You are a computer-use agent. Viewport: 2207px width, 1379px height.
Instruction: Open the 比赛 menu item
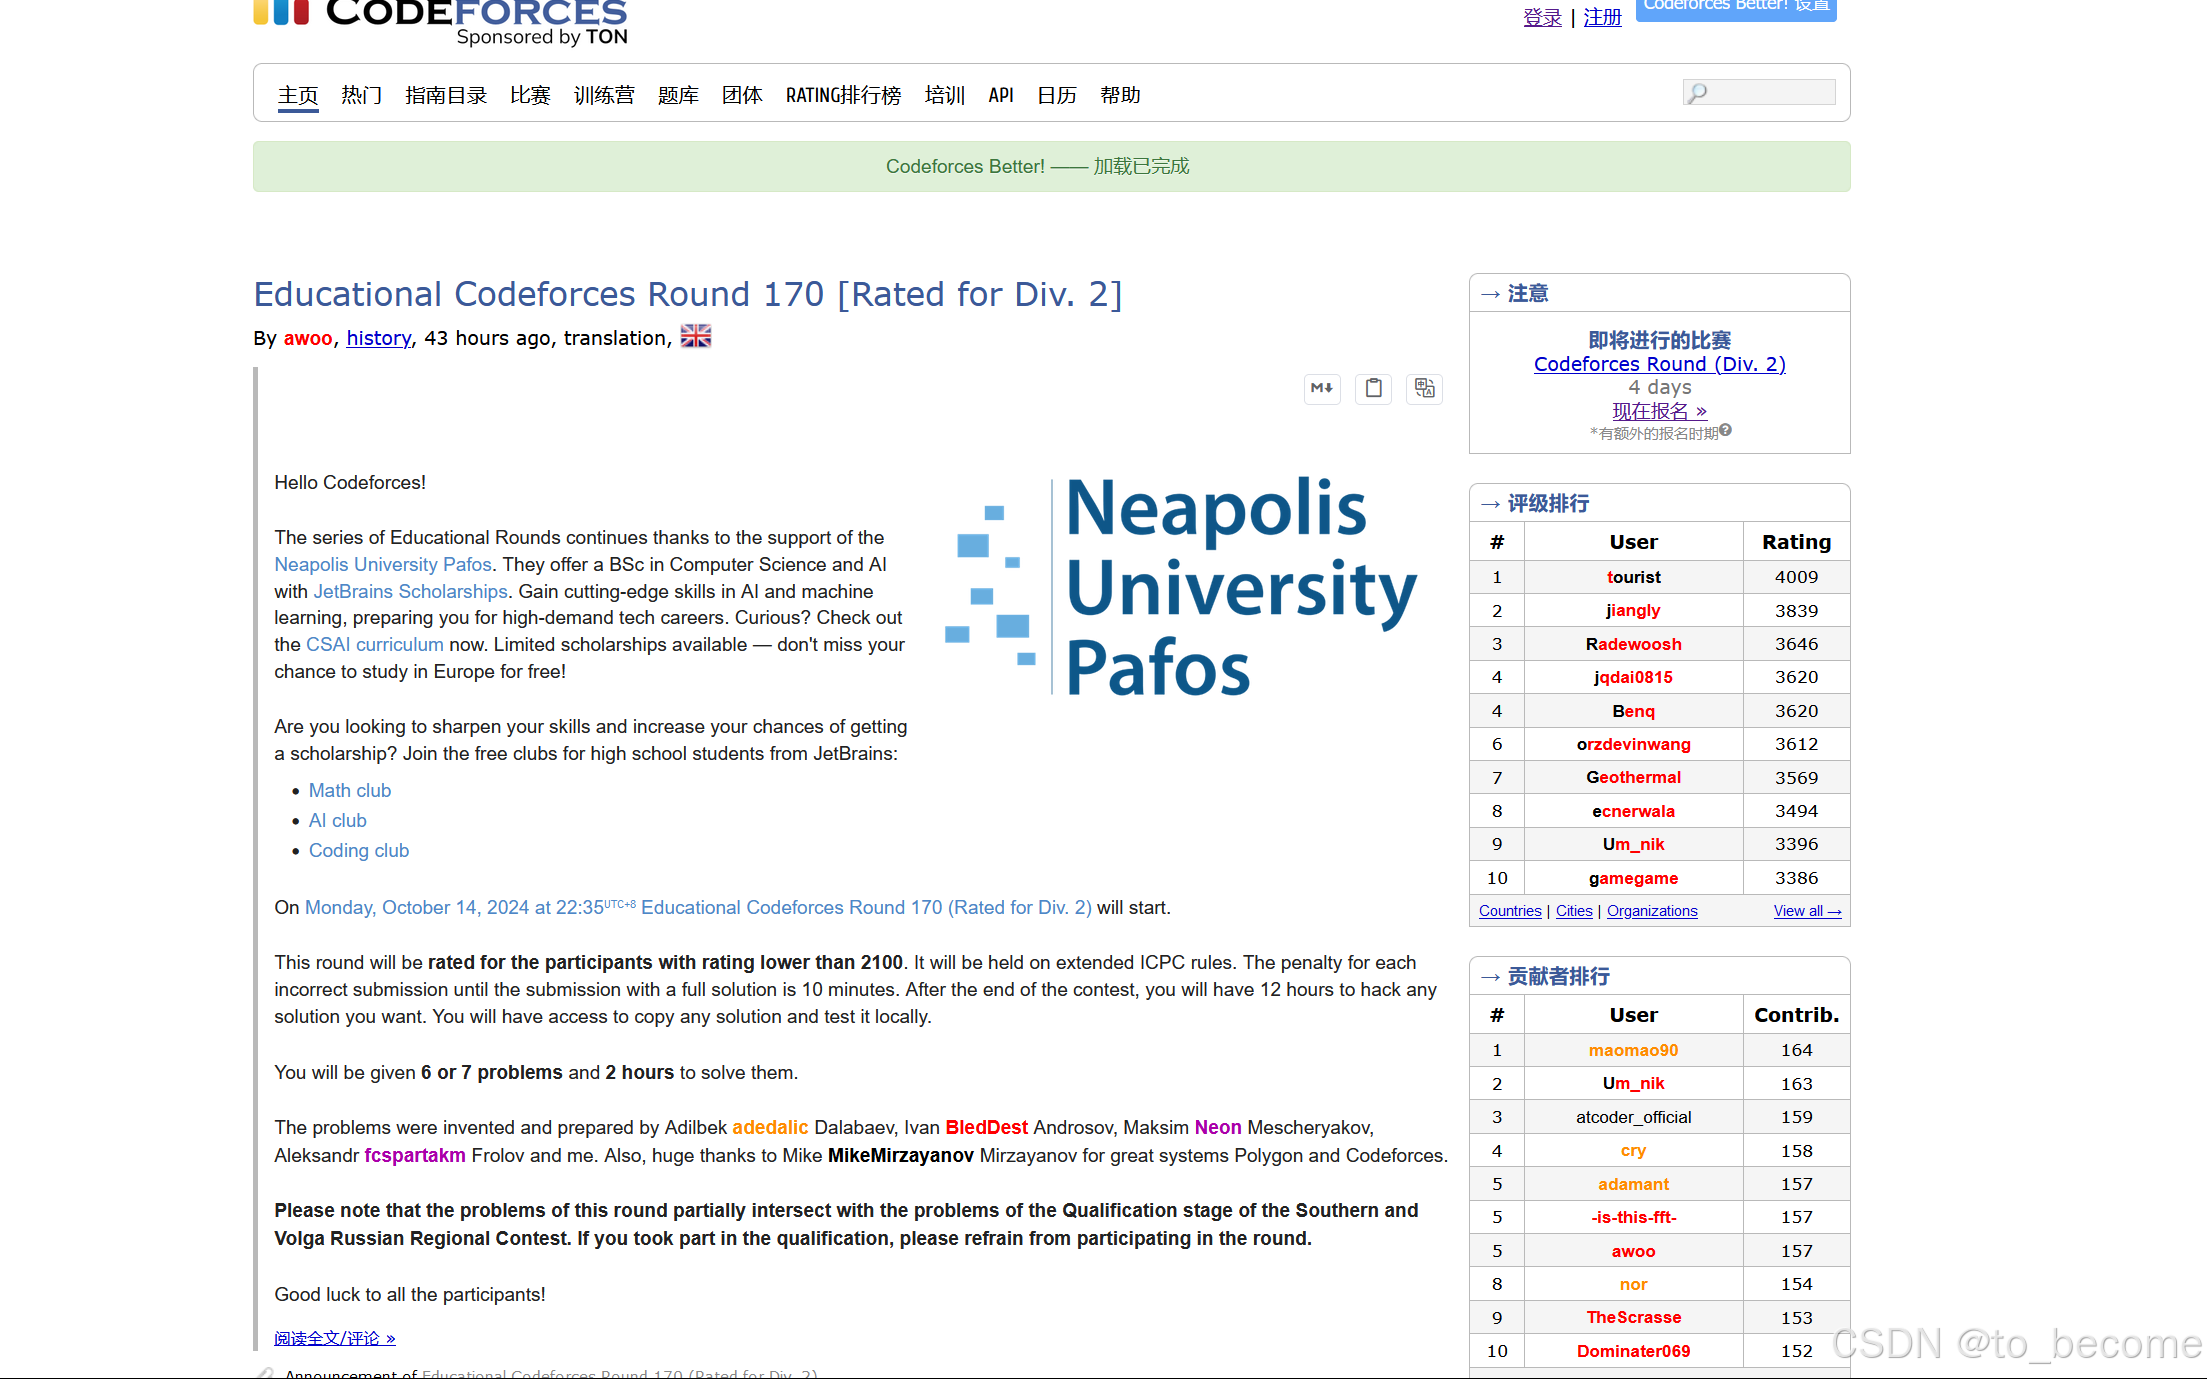(x=530, y=95)
